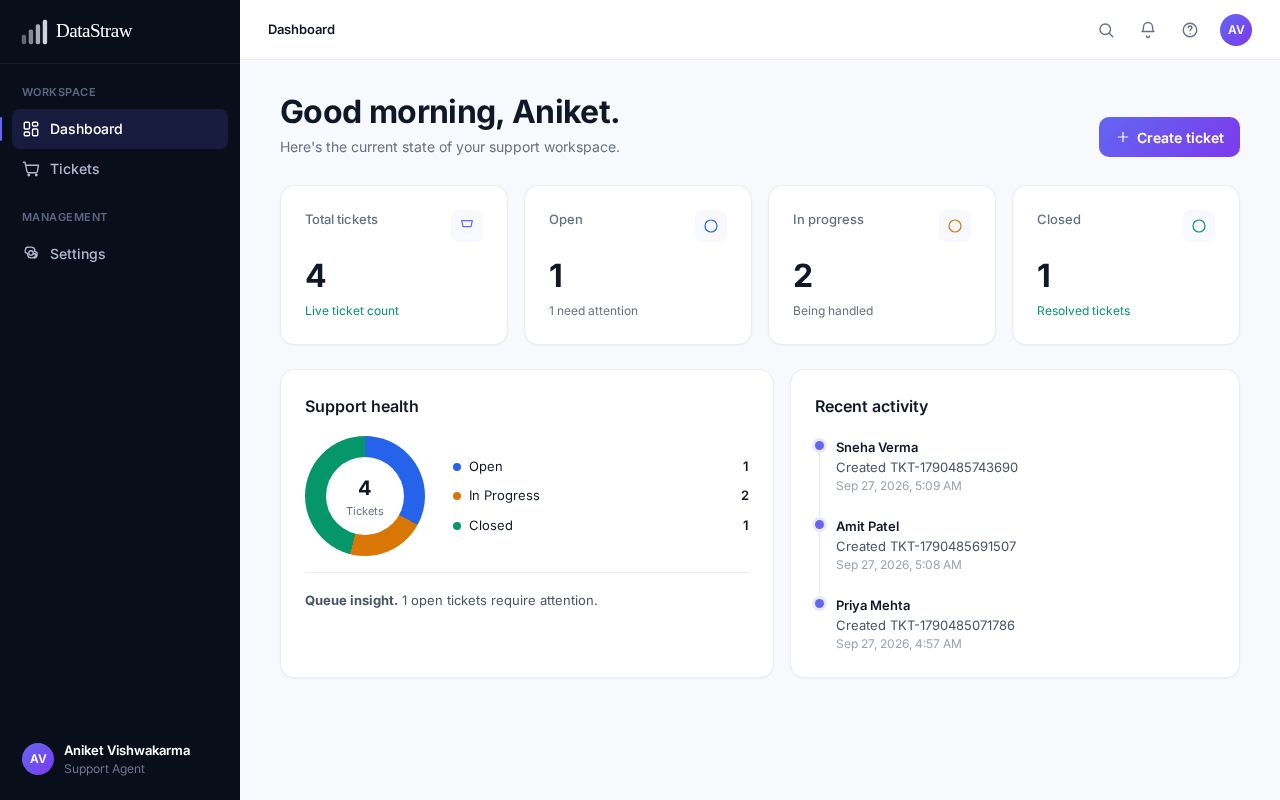Click the "1 need attention" text
This screenshot has width=1280, height=800.
point(593,311)
